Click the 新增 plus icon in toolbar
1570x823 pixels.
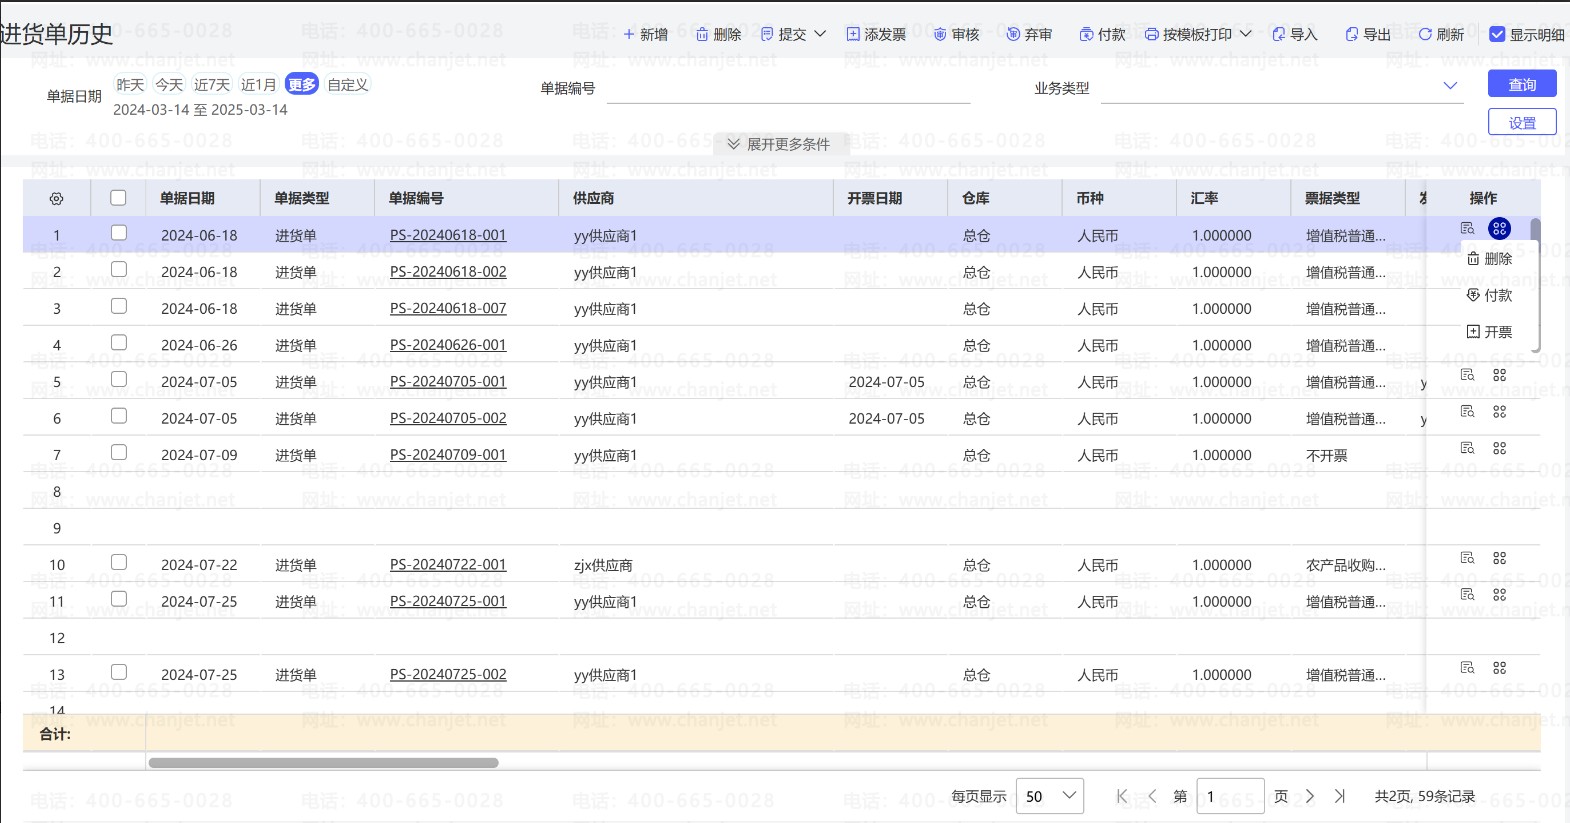tap(629, 34)
